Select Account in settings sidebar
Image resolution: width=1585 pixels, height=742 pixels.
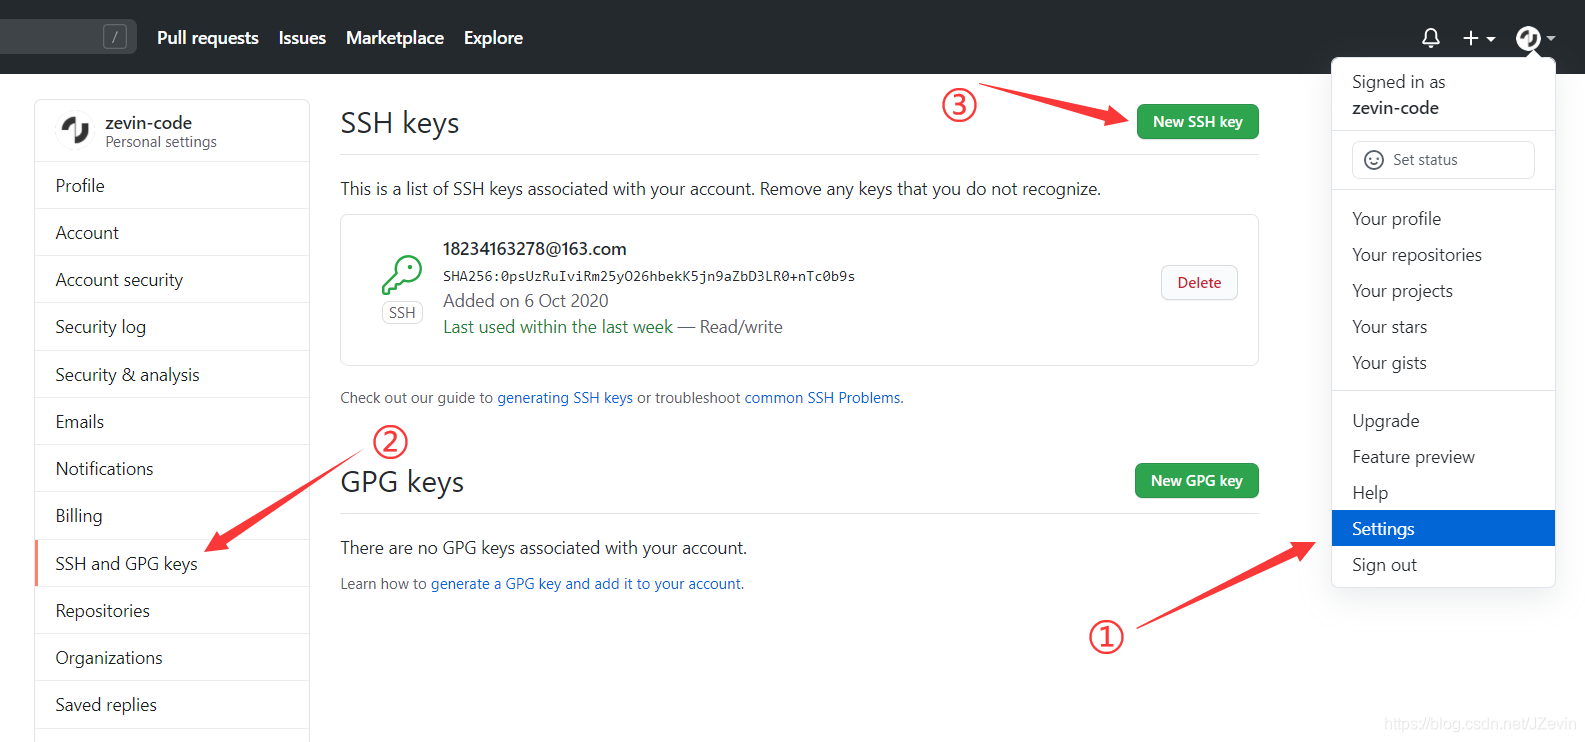coord(172,233)
